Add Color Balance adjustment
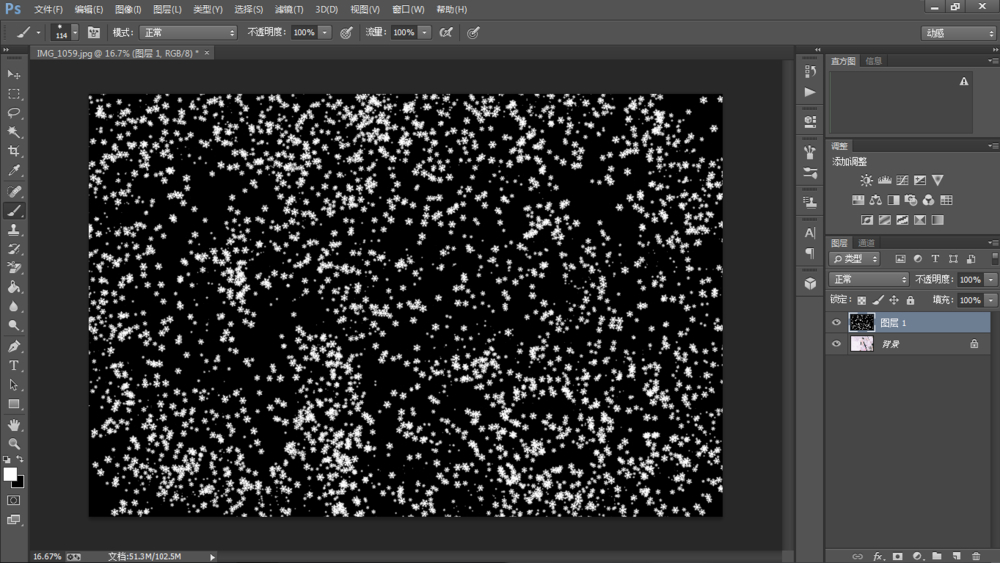The image size is (1000, 563). (x=876, y=200)
